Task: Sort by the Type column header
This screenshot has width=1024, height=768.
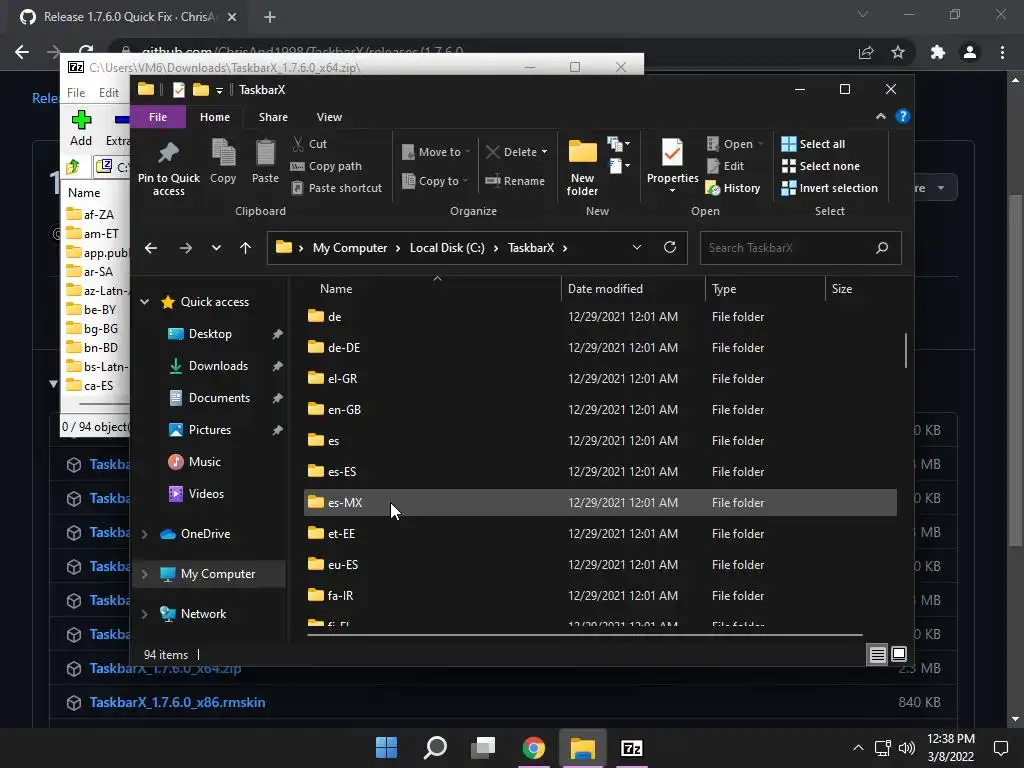Action: coord(765,289)
